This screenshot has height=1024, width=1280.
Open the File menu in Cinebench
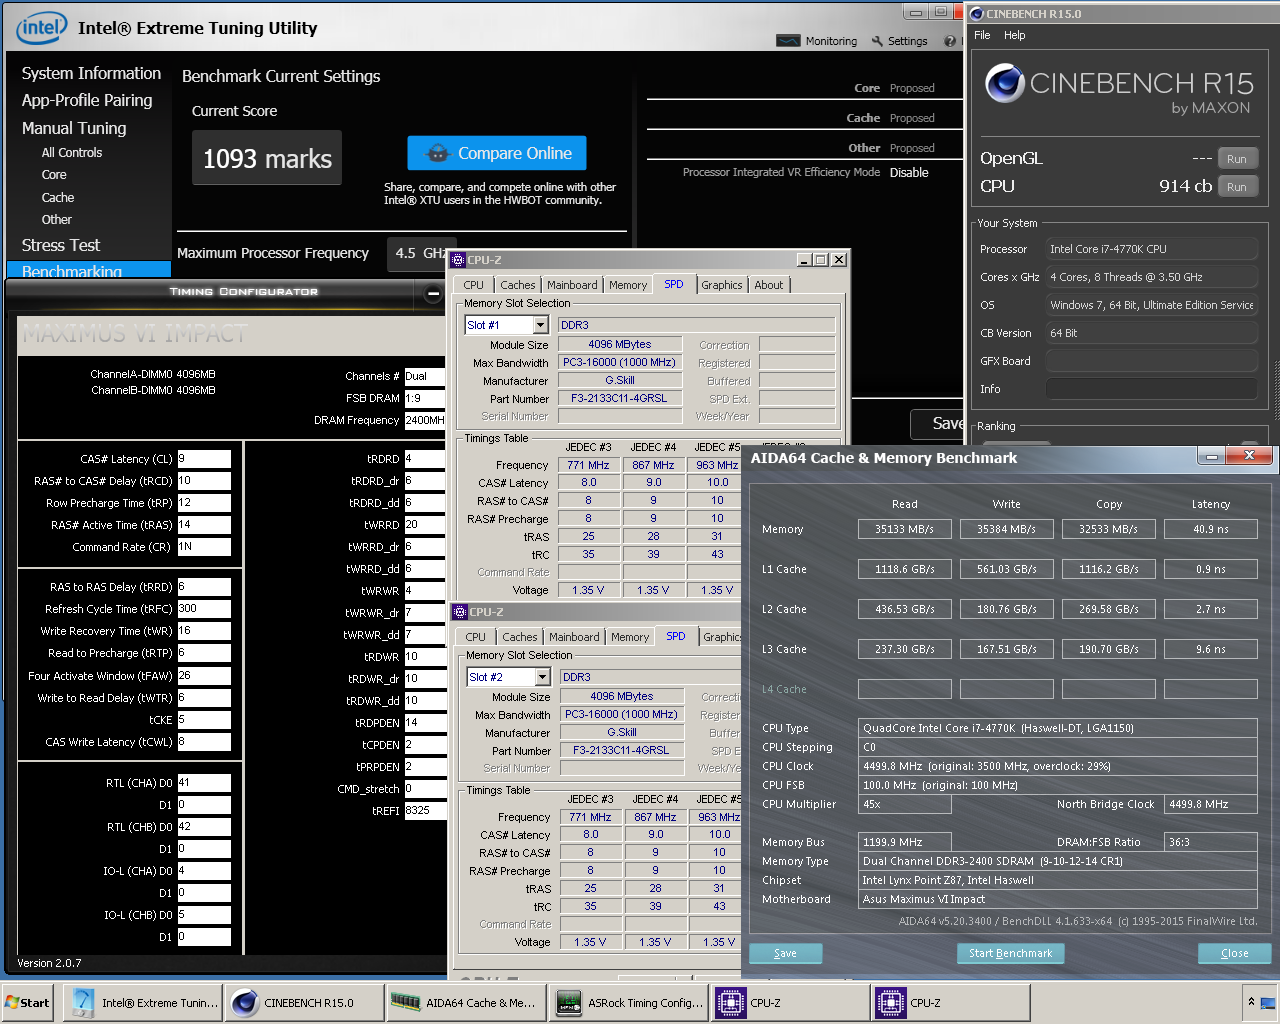[982, 35]
